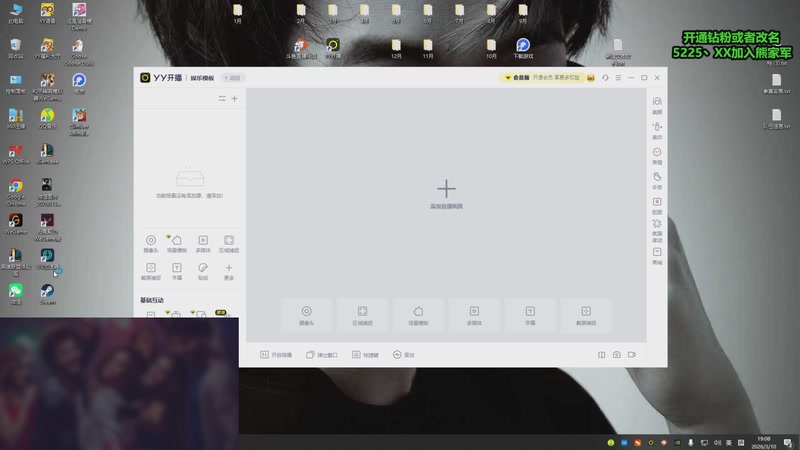
Task: Open the 氛围律动 atmosphere effects
Action: click(x=657, y=230)
